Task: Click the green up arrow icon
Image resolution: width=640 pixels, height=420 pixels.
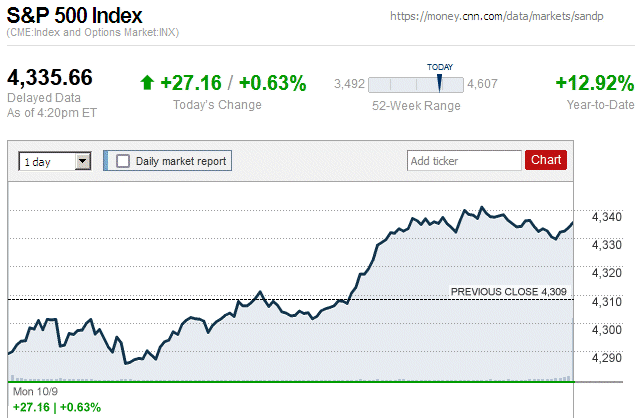Action: (148, 83)
